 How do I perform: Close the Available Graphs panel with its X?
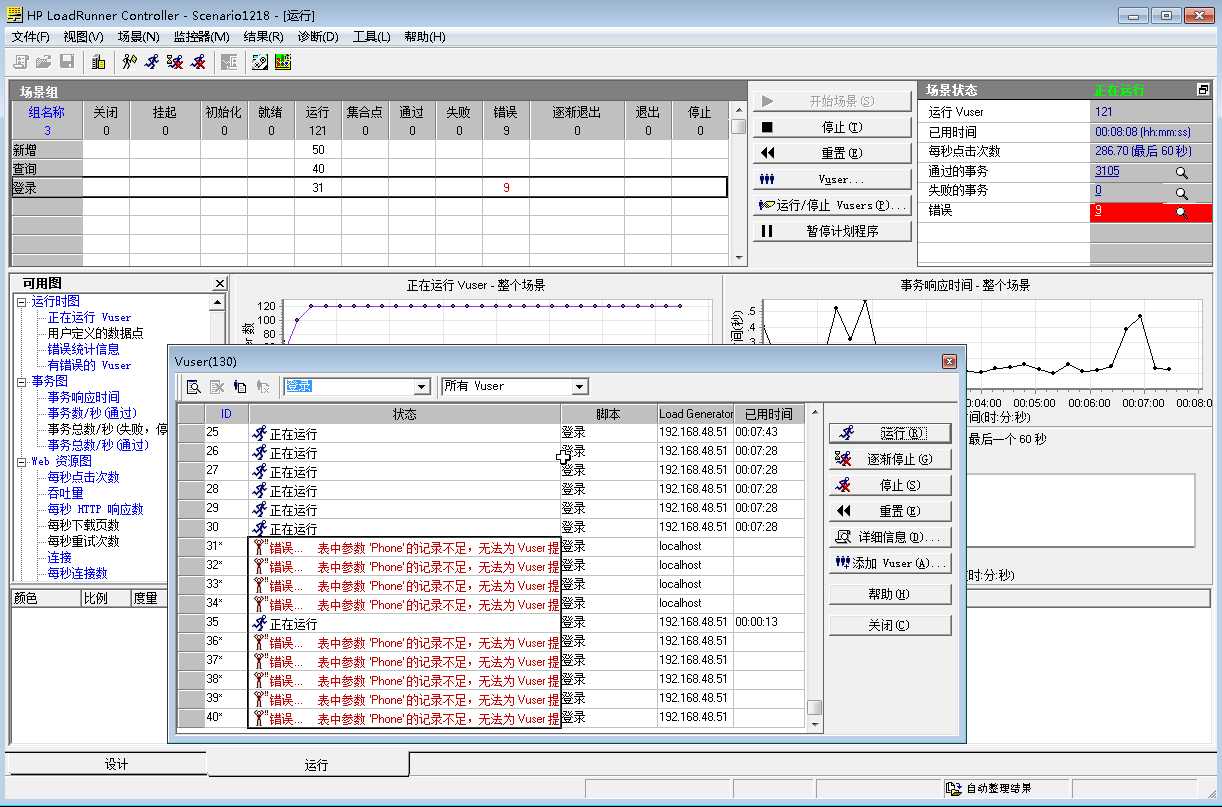click(220, 284)
